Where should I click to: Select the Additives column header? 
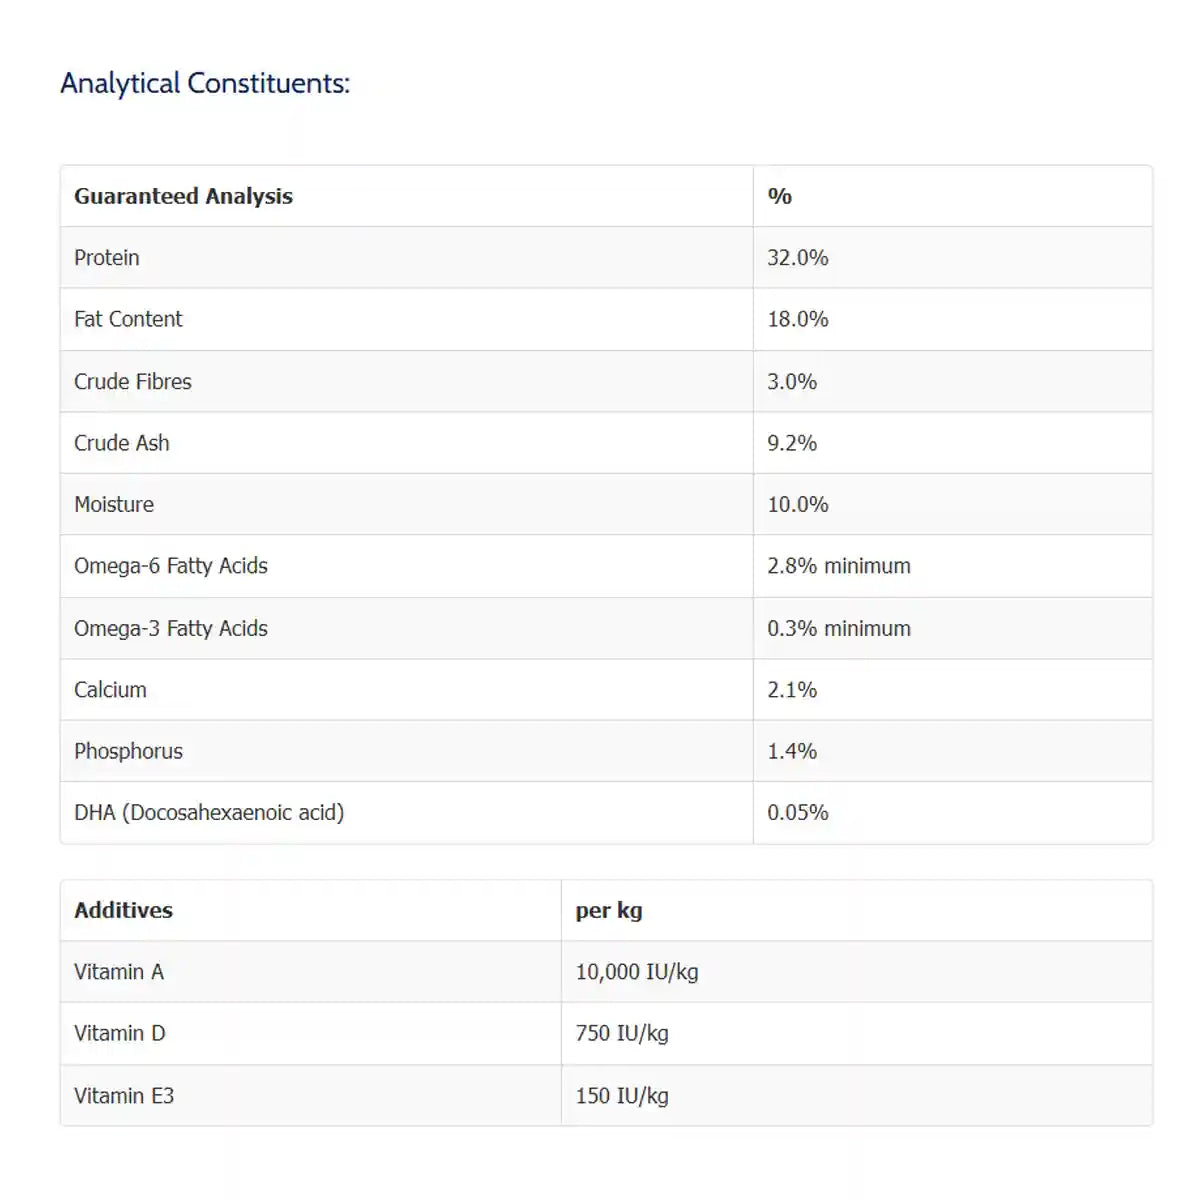pyautogui.click(x=123, y=910)
